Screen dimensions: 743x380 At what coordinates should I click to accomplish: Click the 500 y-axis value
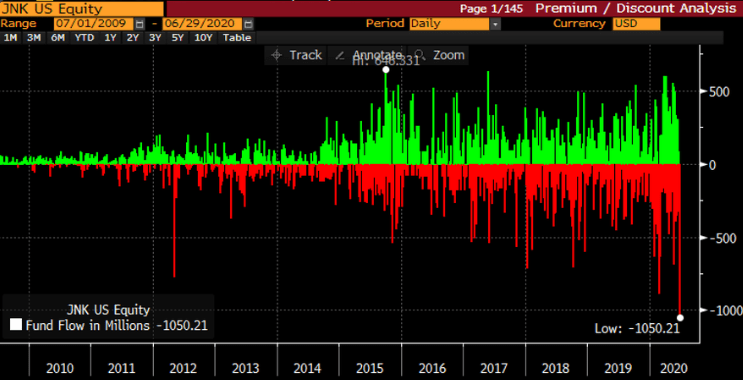(x=719, y=91)
